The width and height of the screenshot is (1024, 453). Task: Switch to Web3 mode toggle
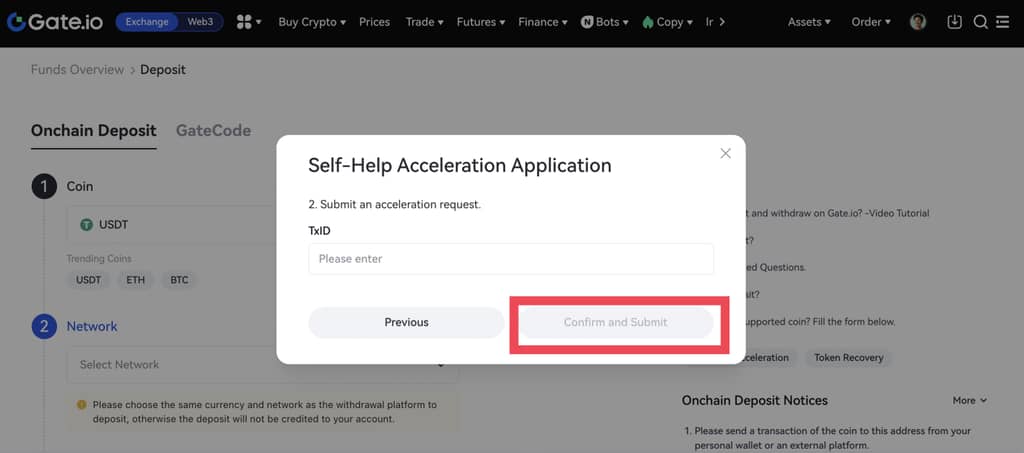[x=200, y=22]
